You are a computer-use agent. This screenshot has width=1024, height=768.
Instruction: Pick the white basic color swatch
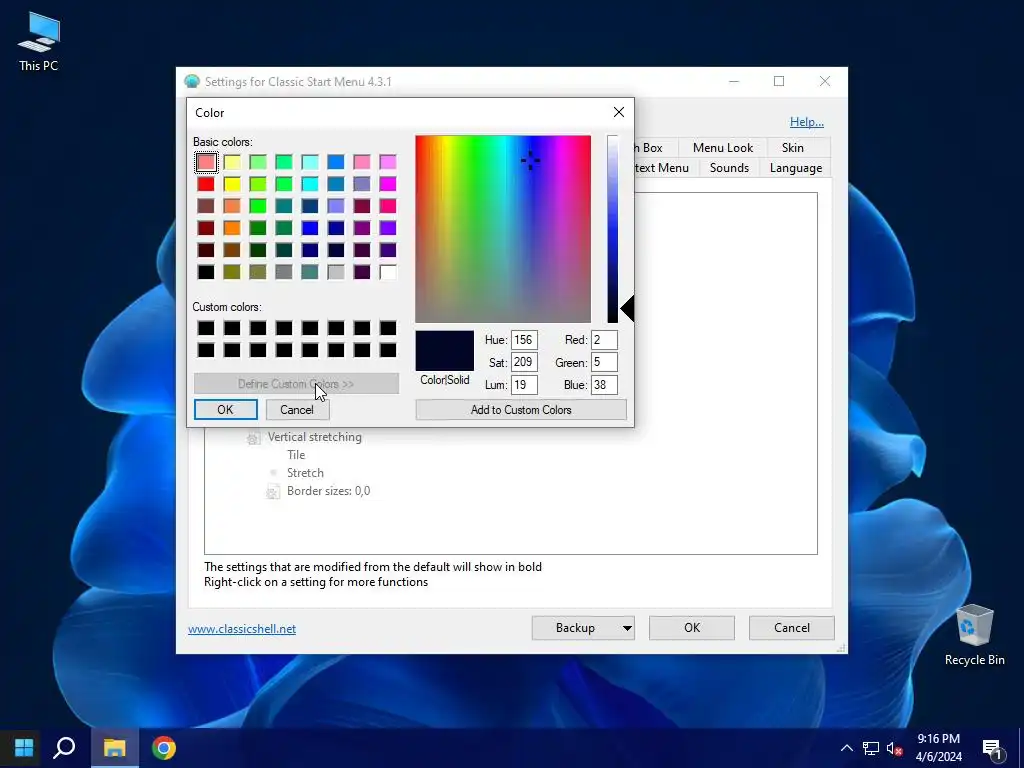[388, 272]
